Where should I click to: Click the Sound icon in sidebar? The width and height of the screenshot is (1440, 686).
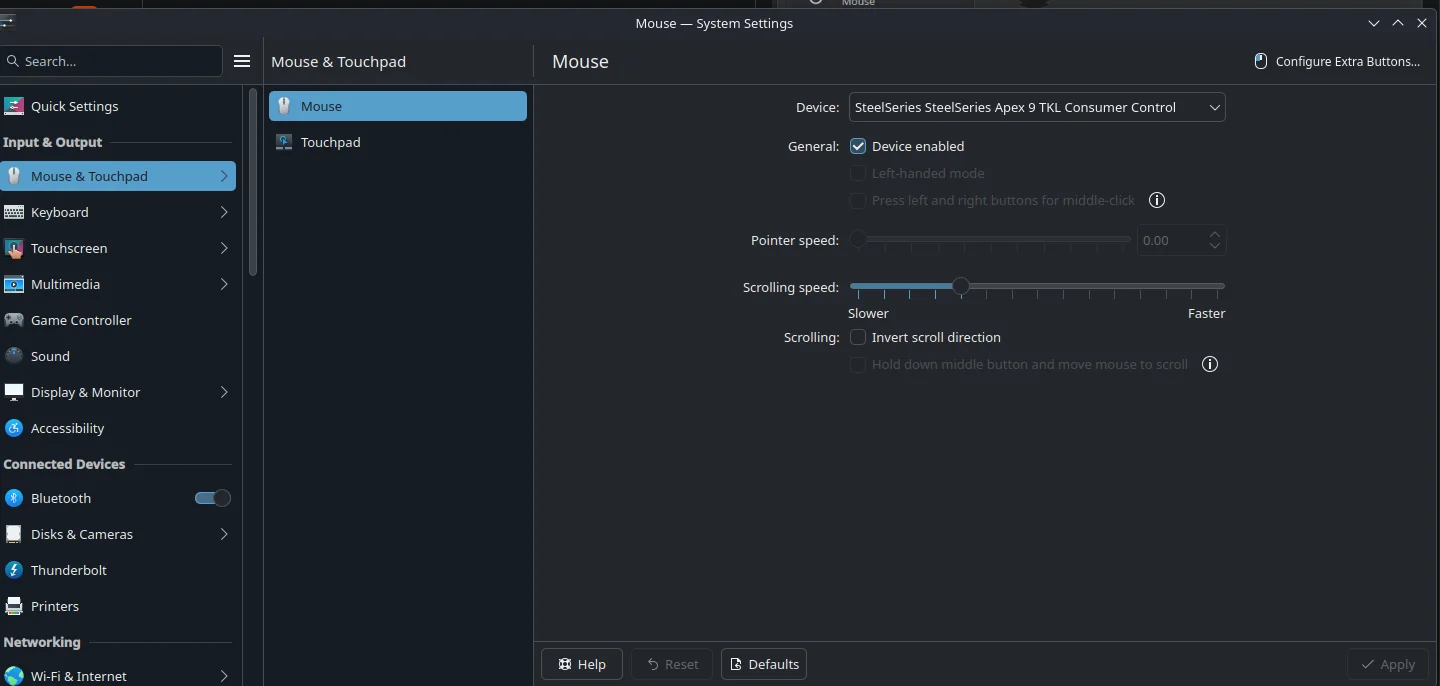(14, 356)
